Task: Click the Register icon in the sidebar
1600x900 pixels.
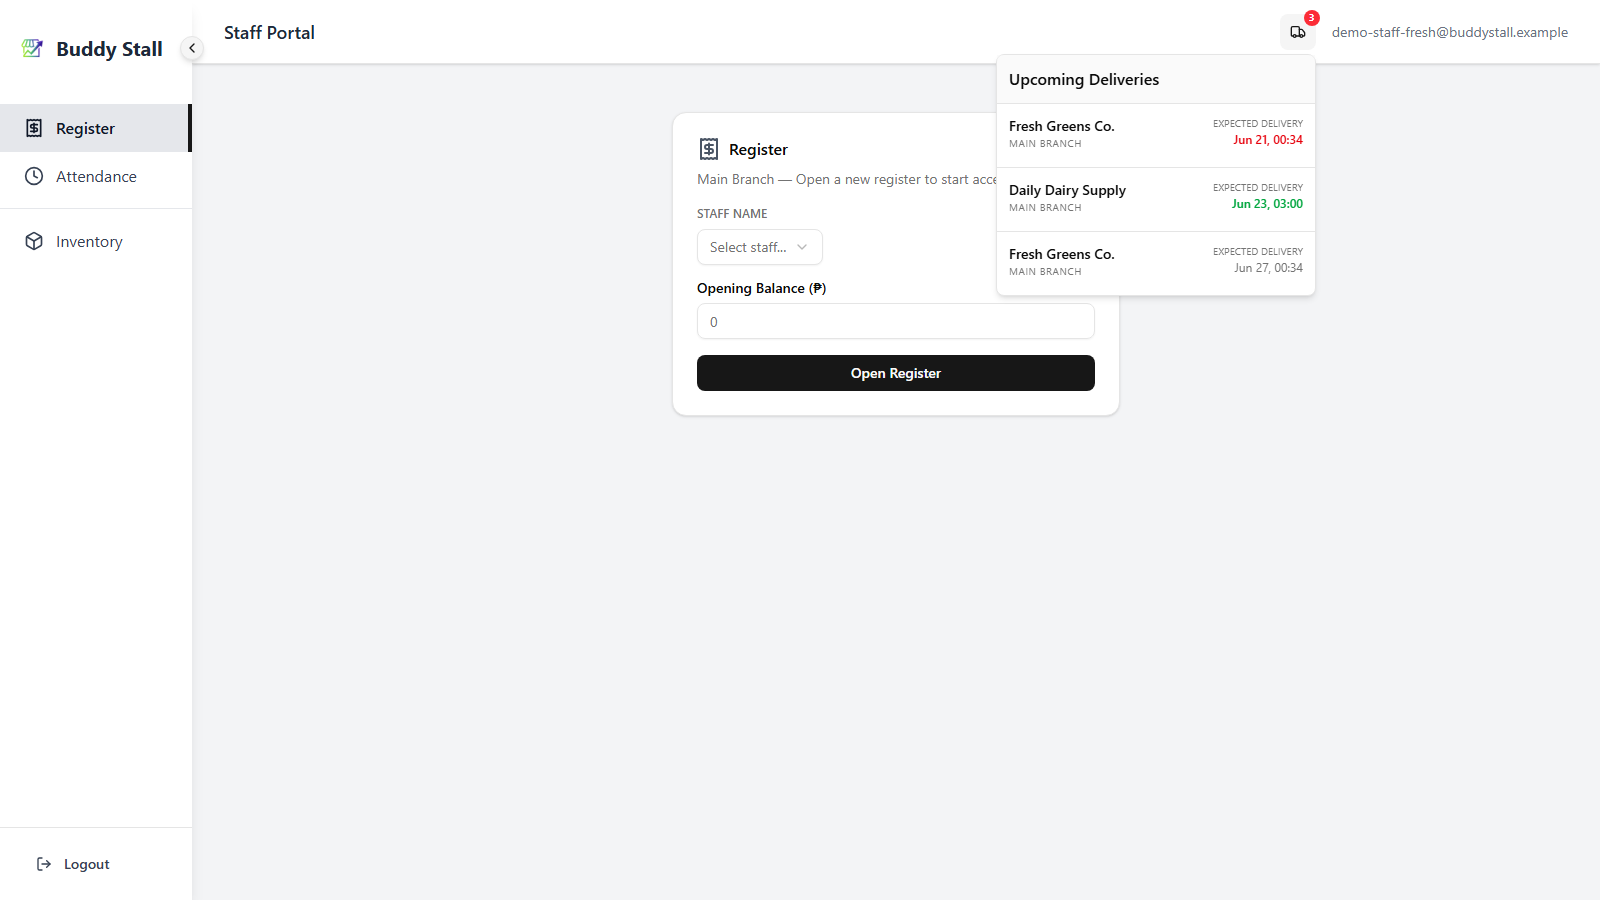Action: point(34,128)
